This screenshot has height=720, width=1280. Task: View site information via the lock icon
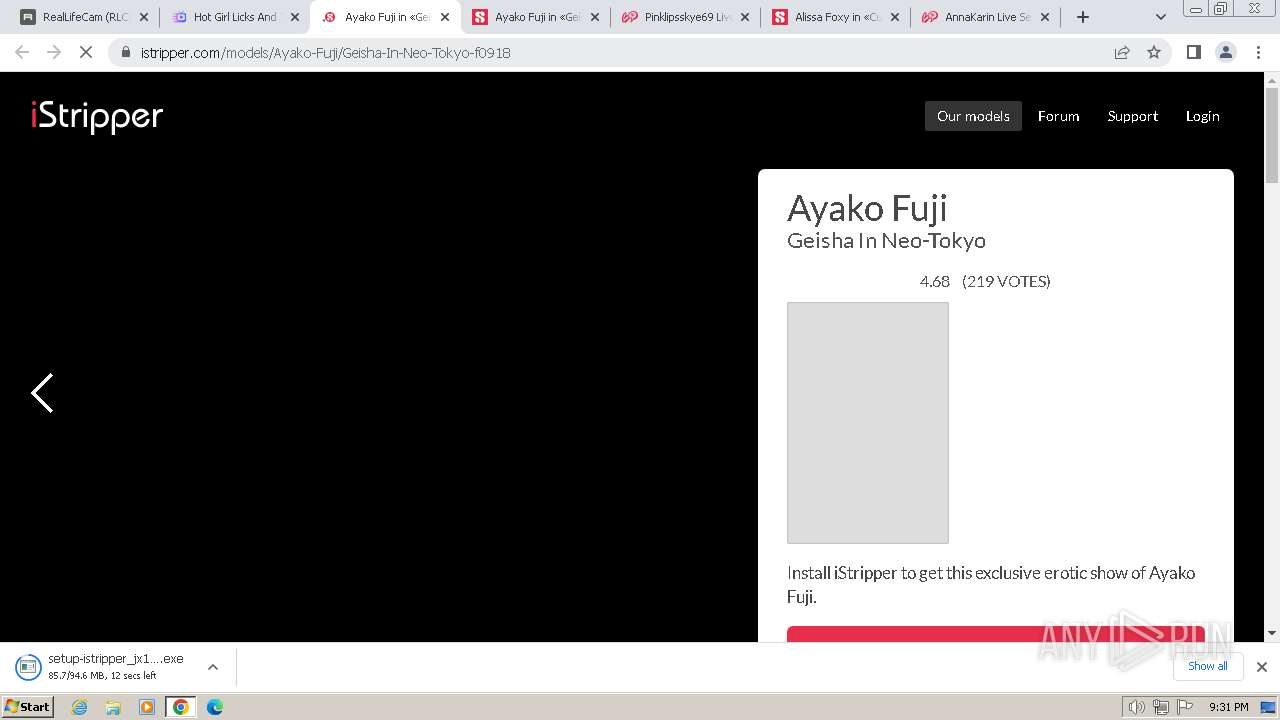point(126,53)
